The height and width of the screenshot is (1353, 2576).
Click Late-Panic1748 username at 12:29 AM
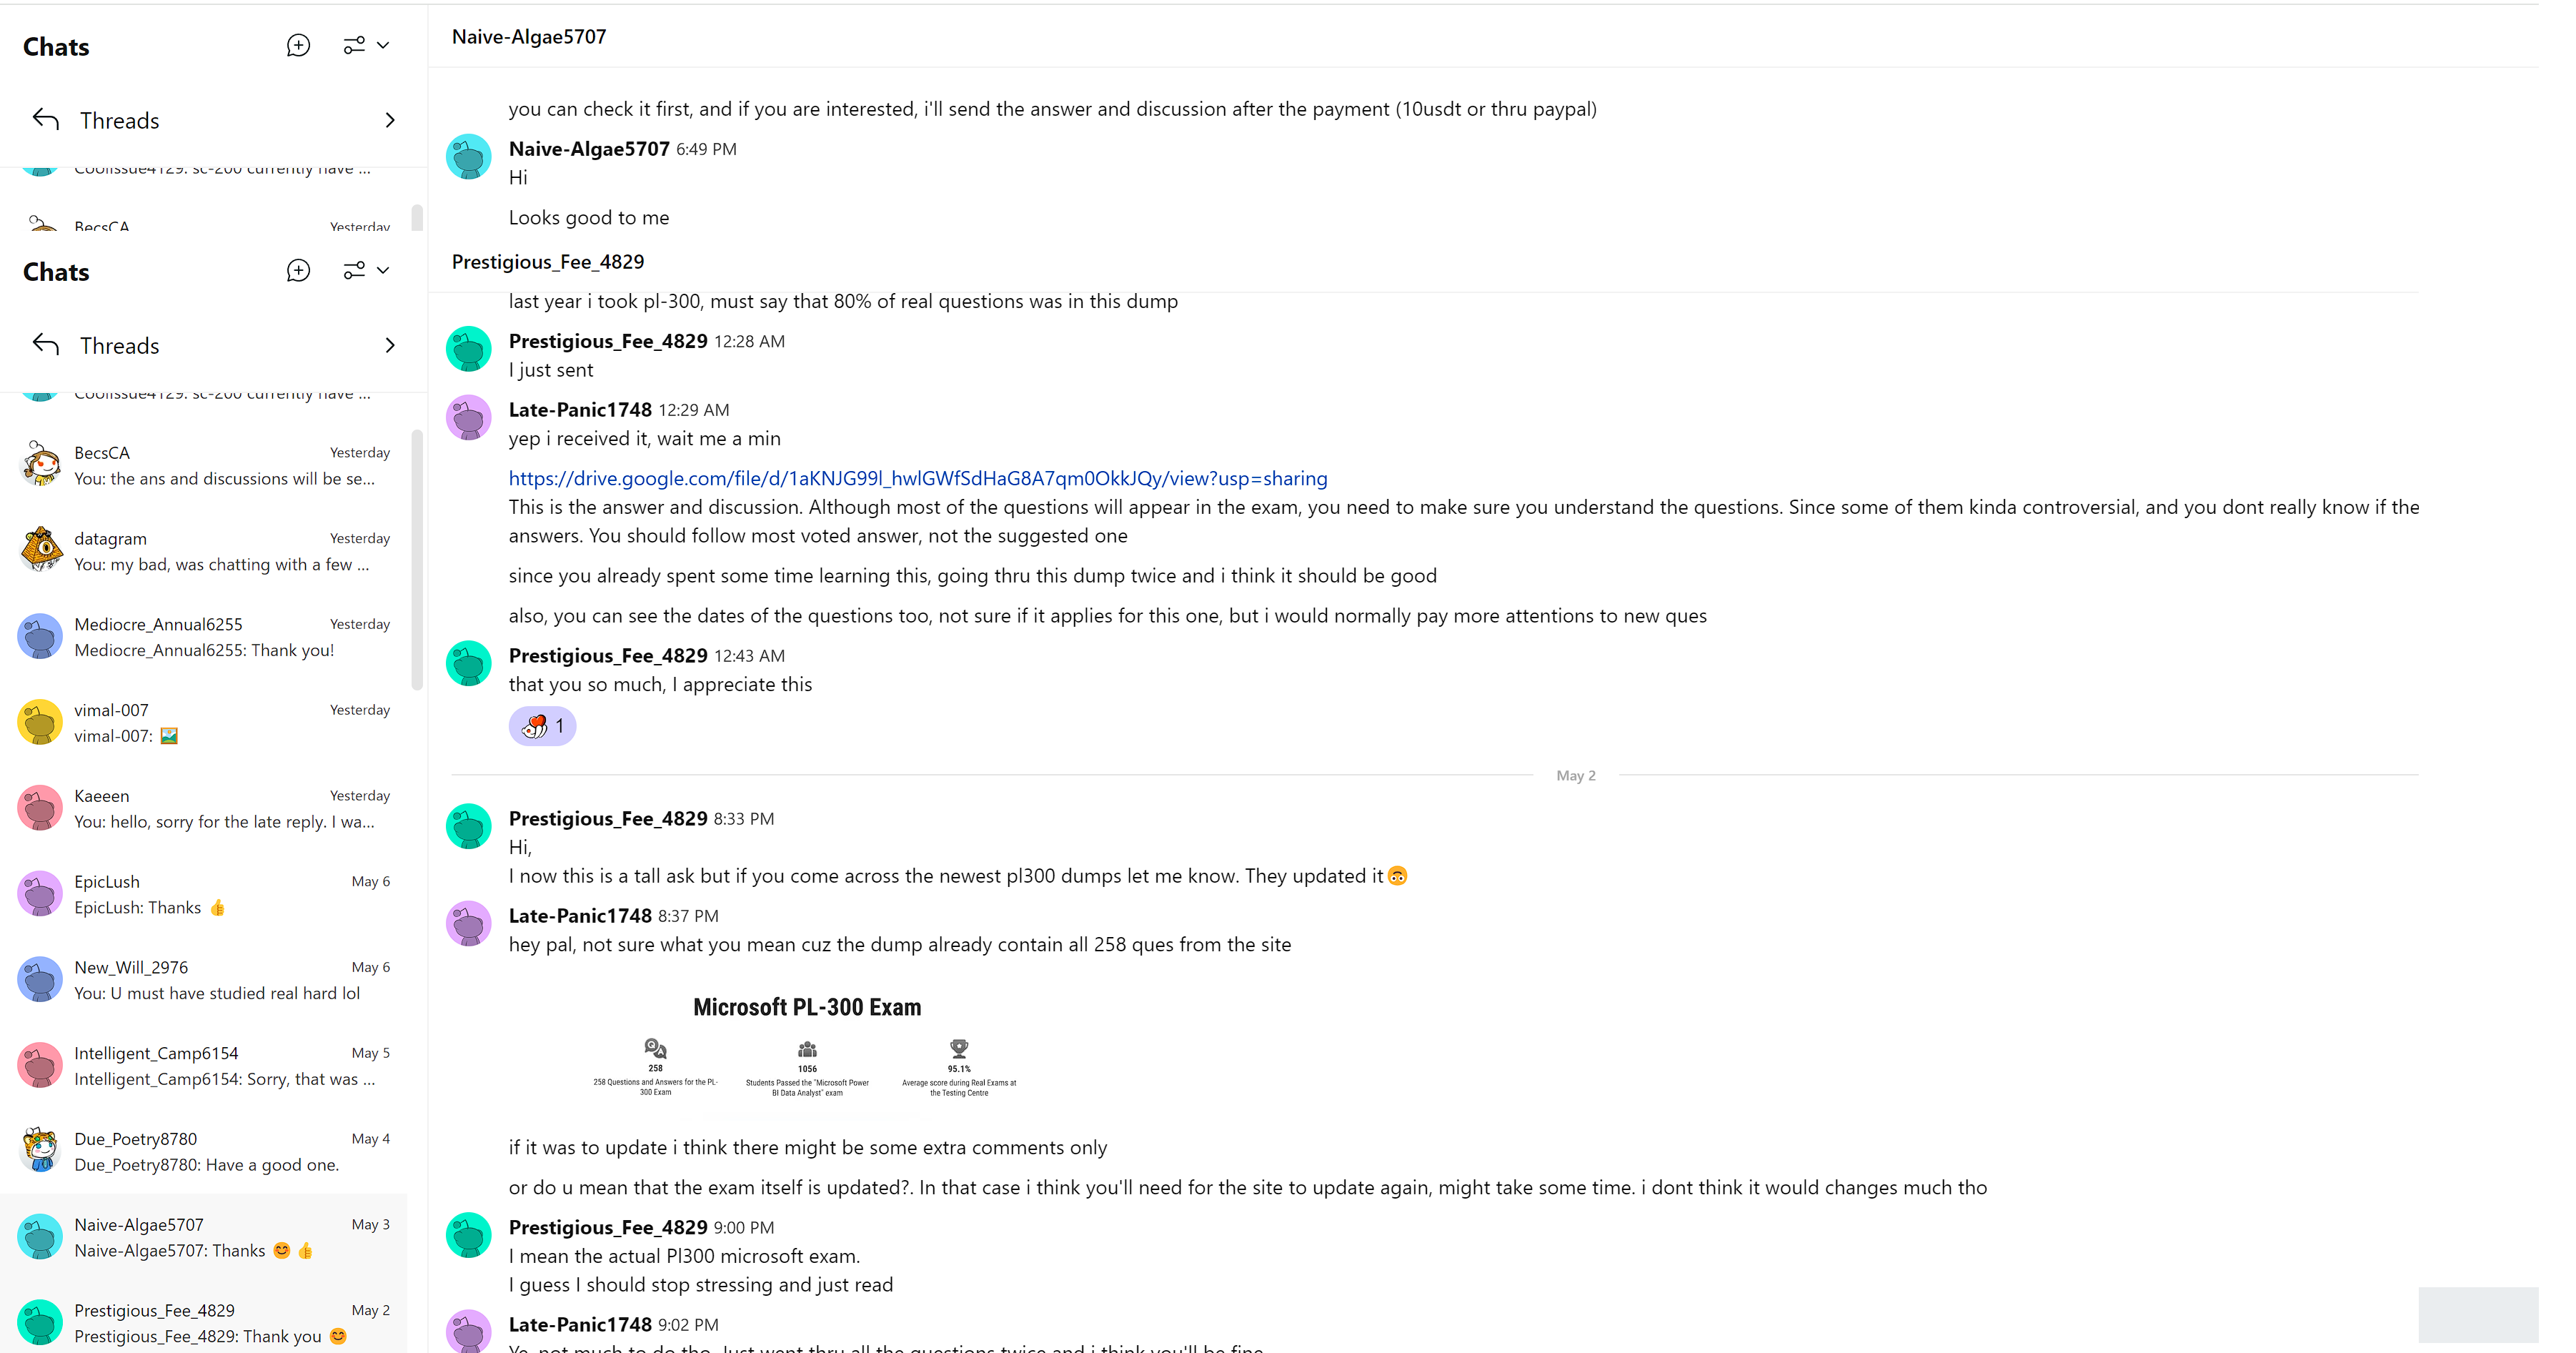(x=580, y=410)
